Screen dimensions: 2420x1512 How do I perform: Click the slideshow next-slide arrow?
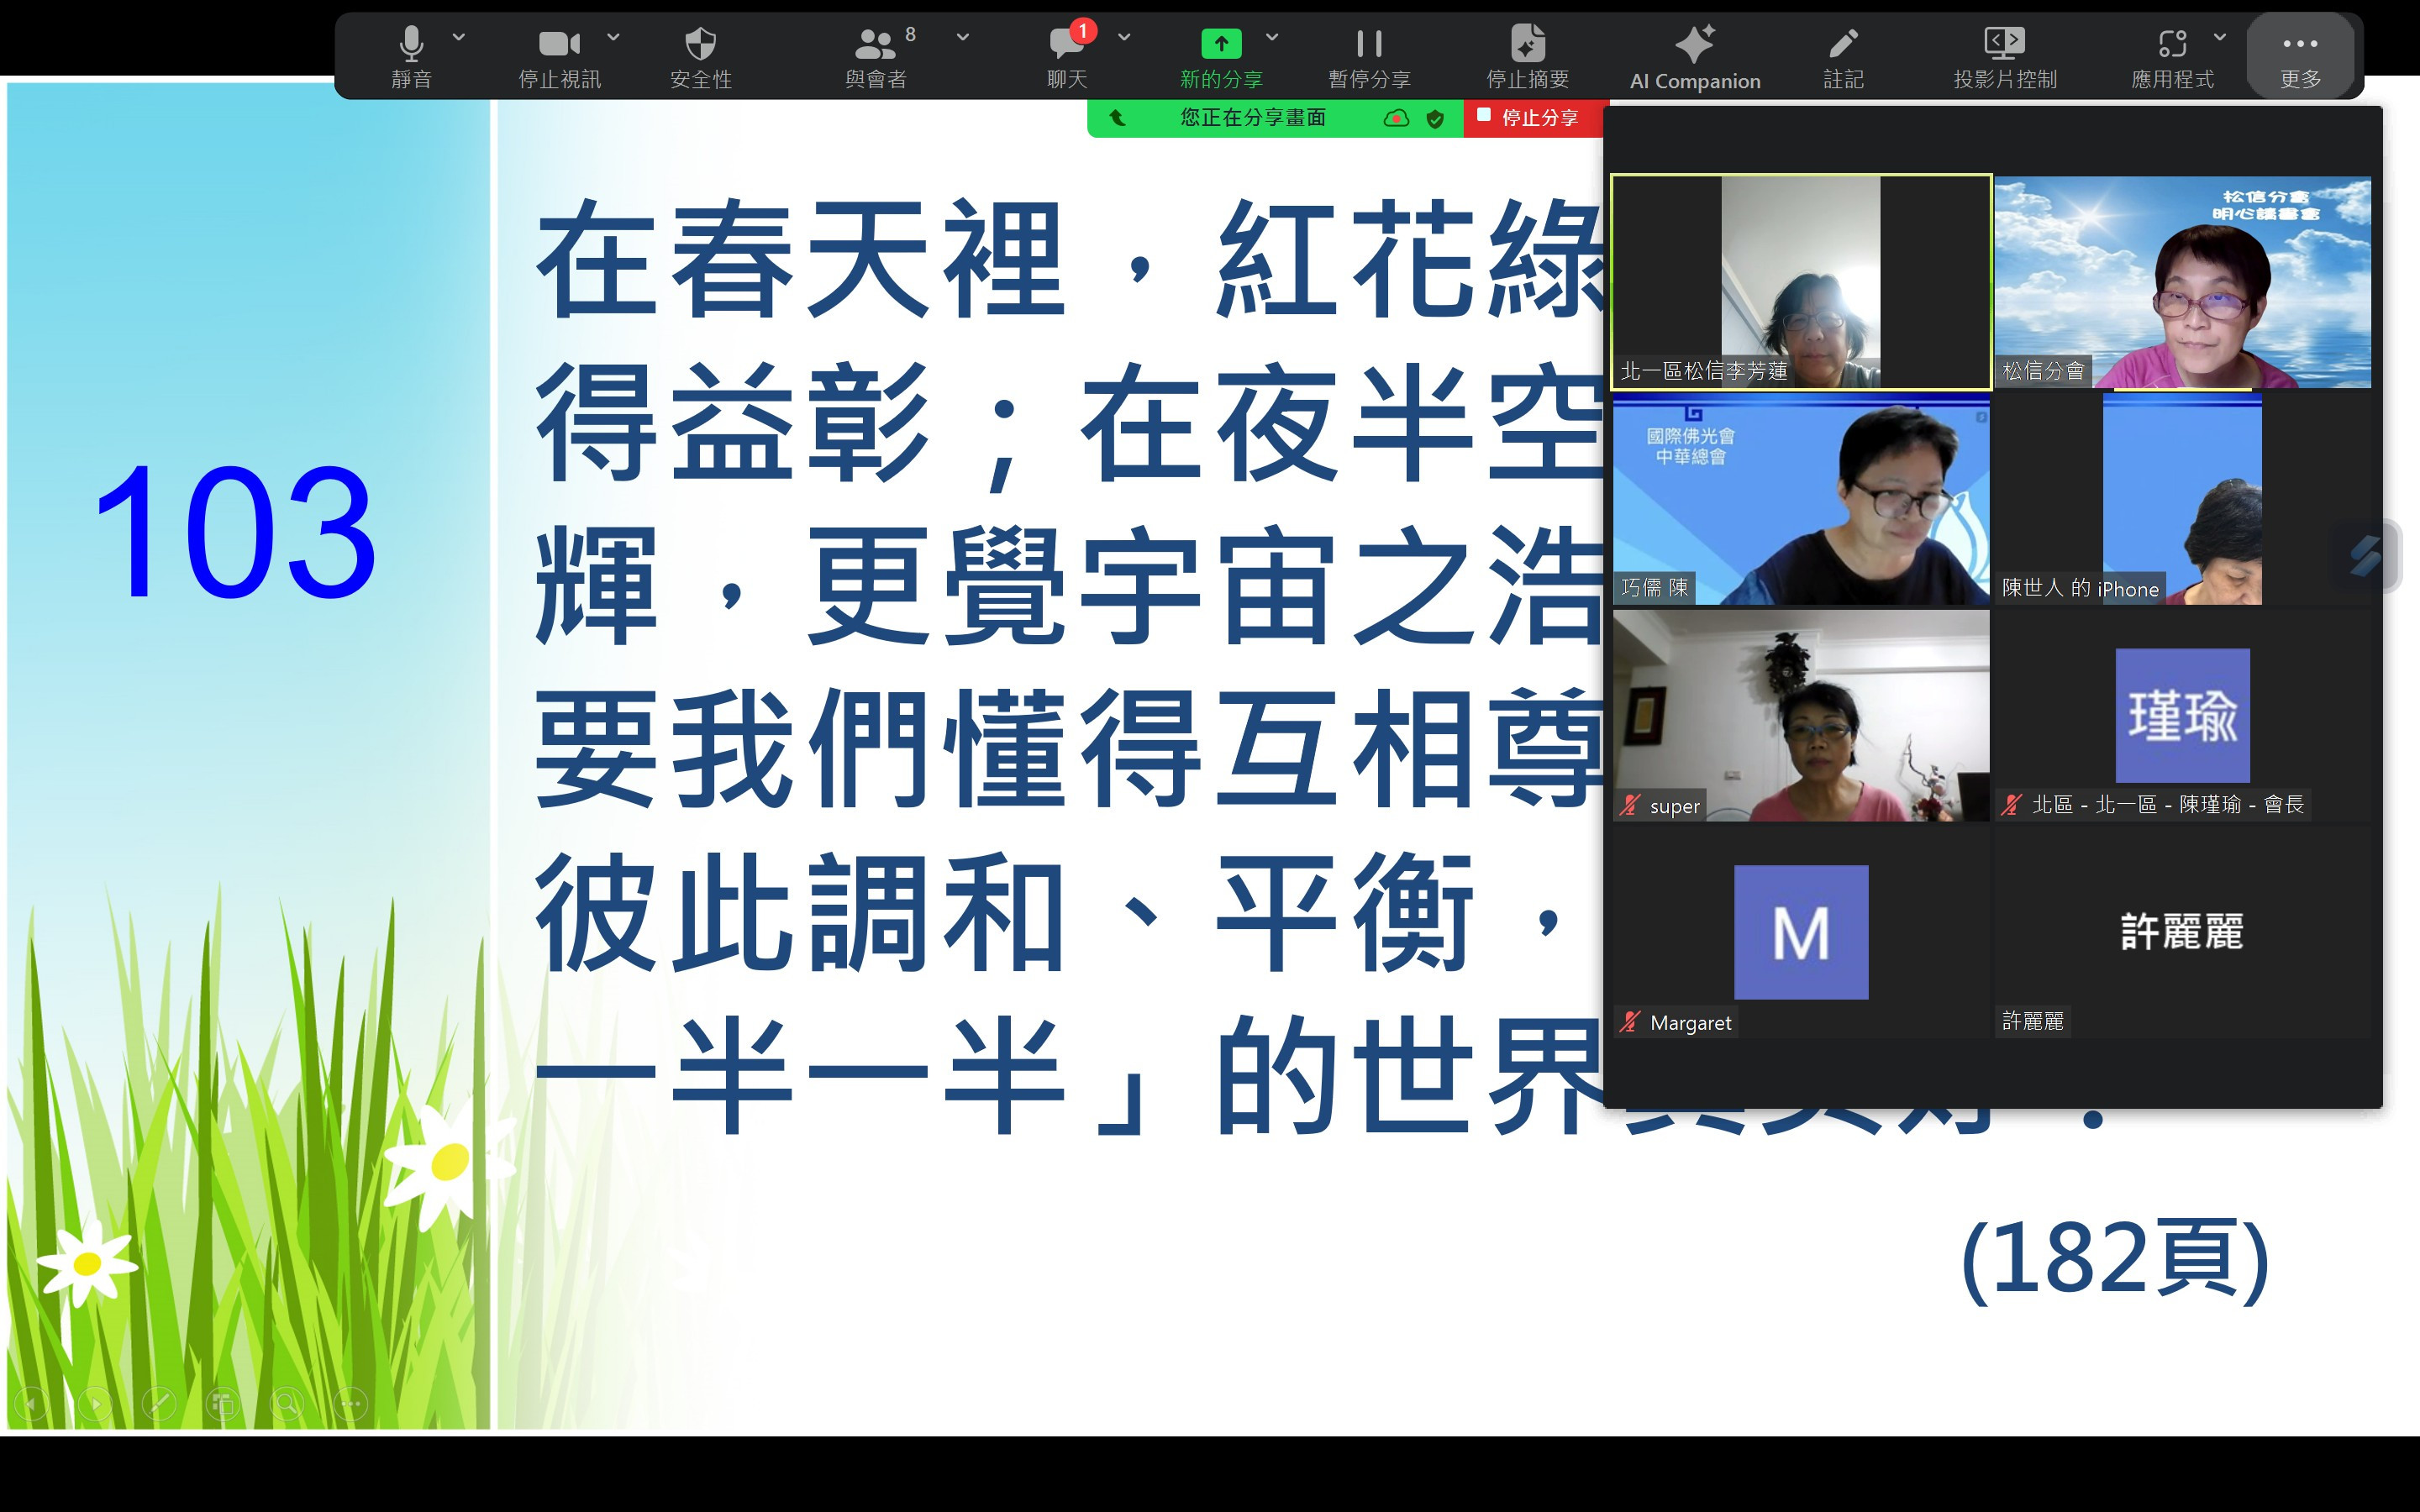[x=95, y=1404]
